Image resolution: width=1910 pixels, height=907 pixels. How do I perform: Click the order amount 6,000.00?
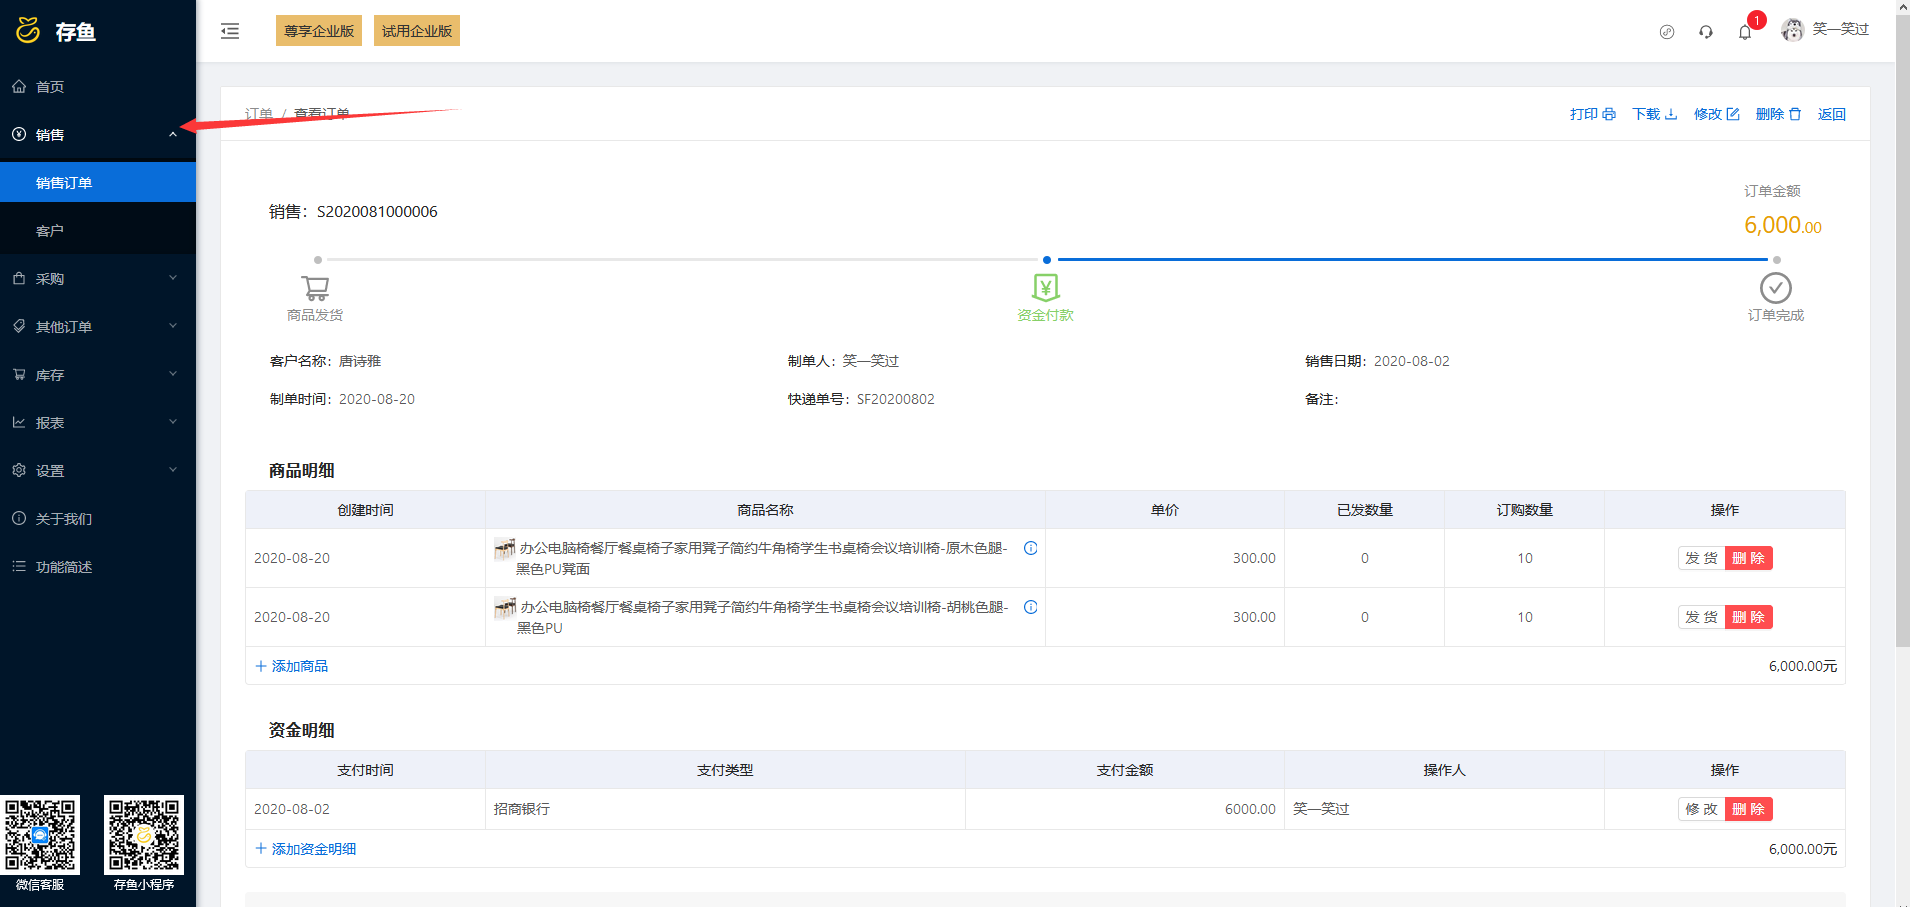coord(1783,226)
